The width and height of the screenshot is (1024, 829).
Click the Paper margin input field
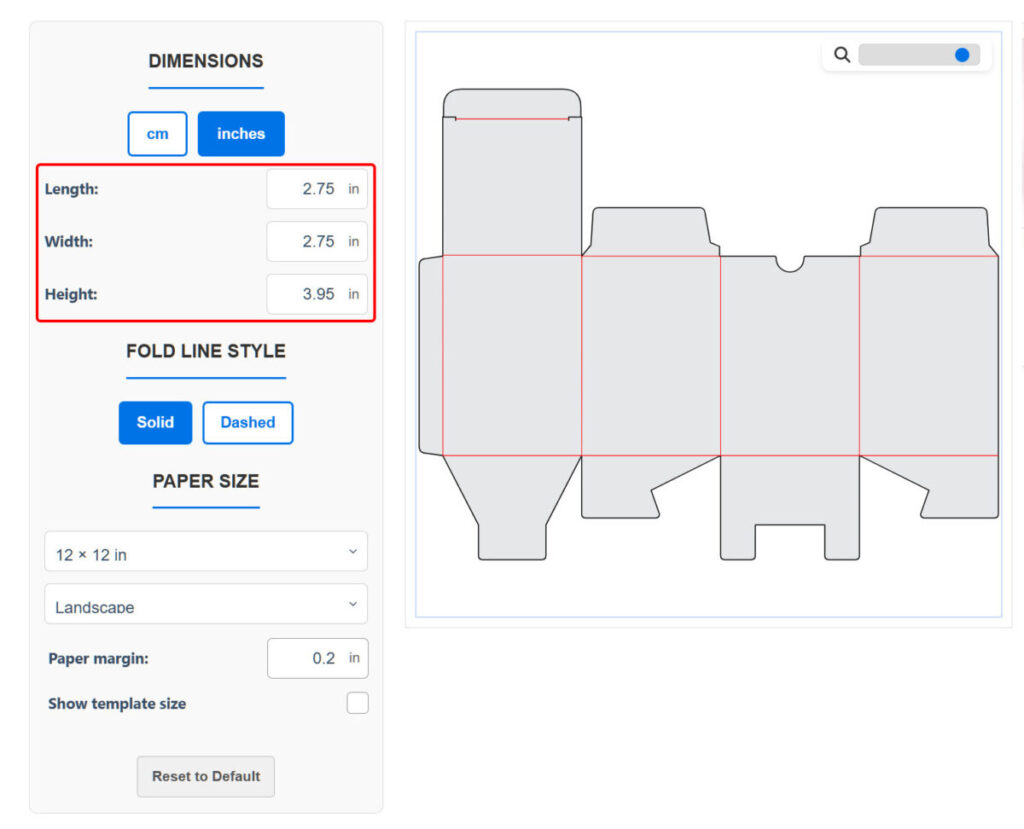coord(317,658)
